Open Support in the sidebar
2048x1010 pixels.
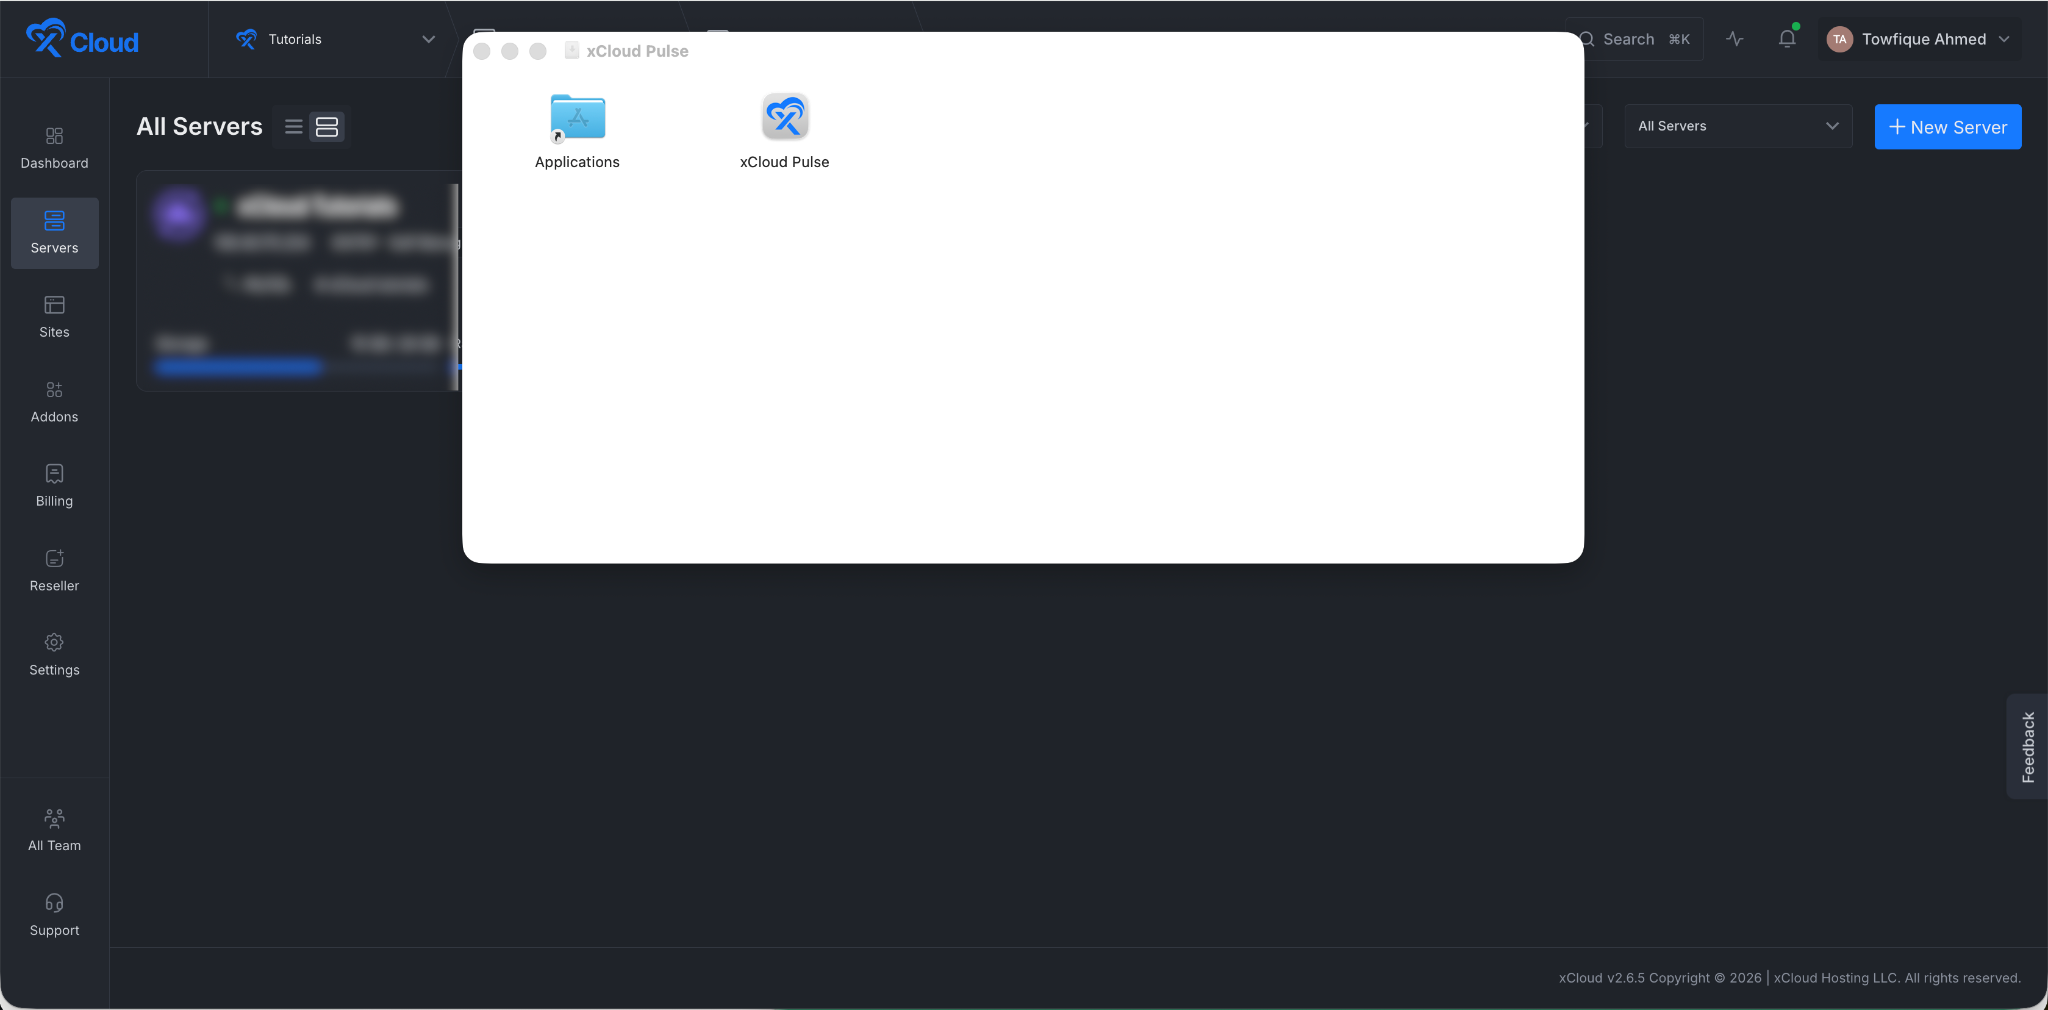[54, 915]
